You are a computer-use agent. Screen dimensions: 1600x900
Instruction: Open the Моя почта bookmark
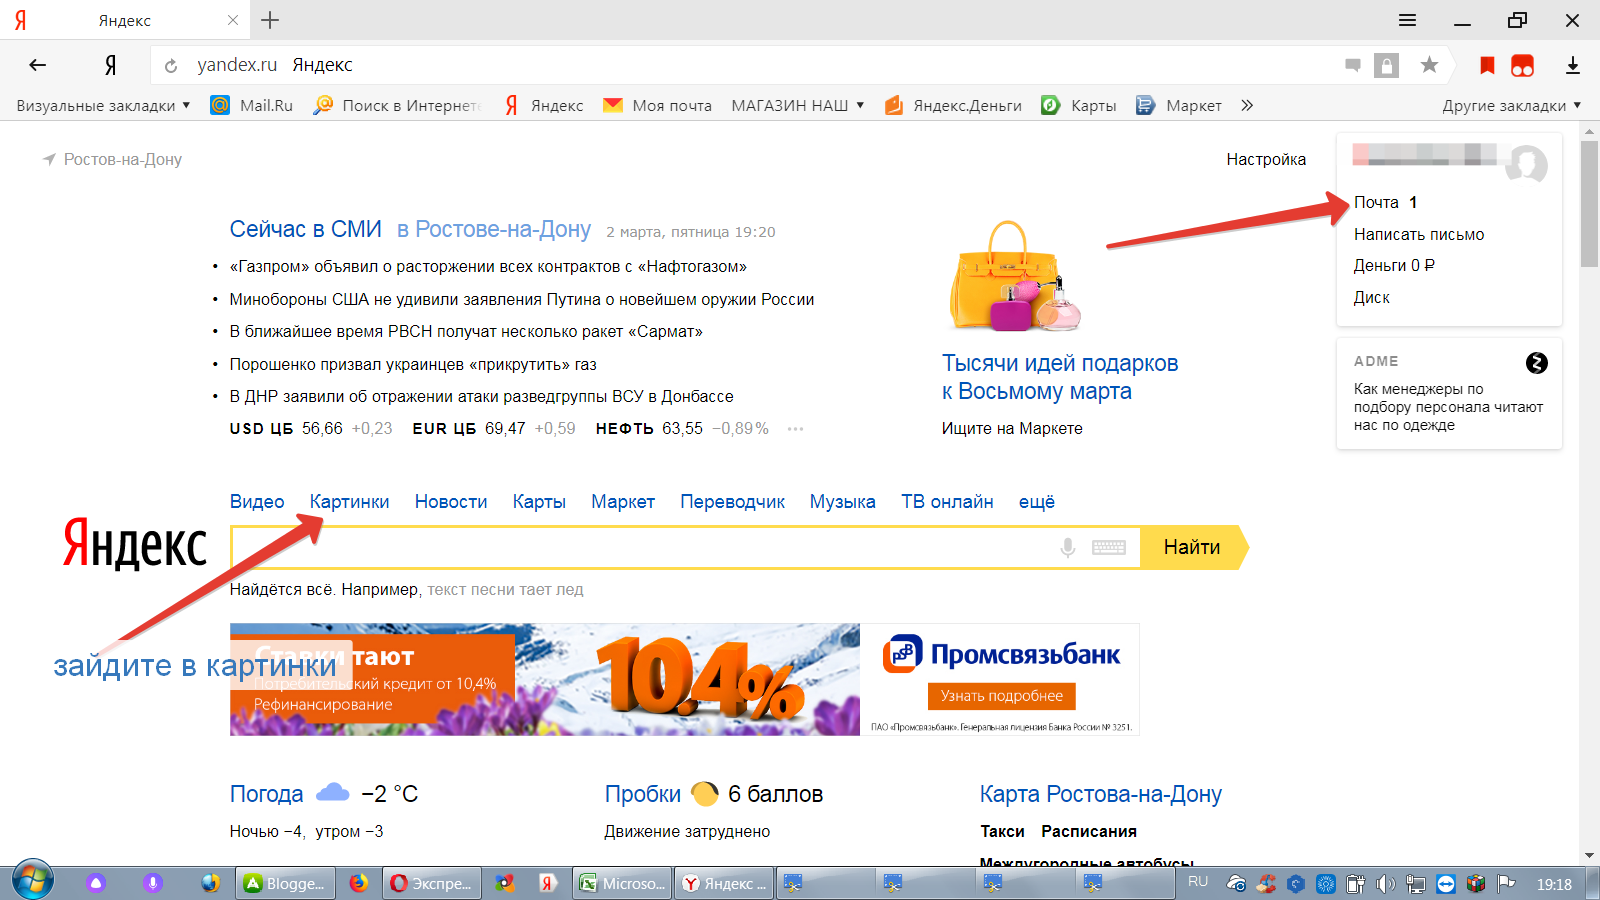[x=657, y=105]
